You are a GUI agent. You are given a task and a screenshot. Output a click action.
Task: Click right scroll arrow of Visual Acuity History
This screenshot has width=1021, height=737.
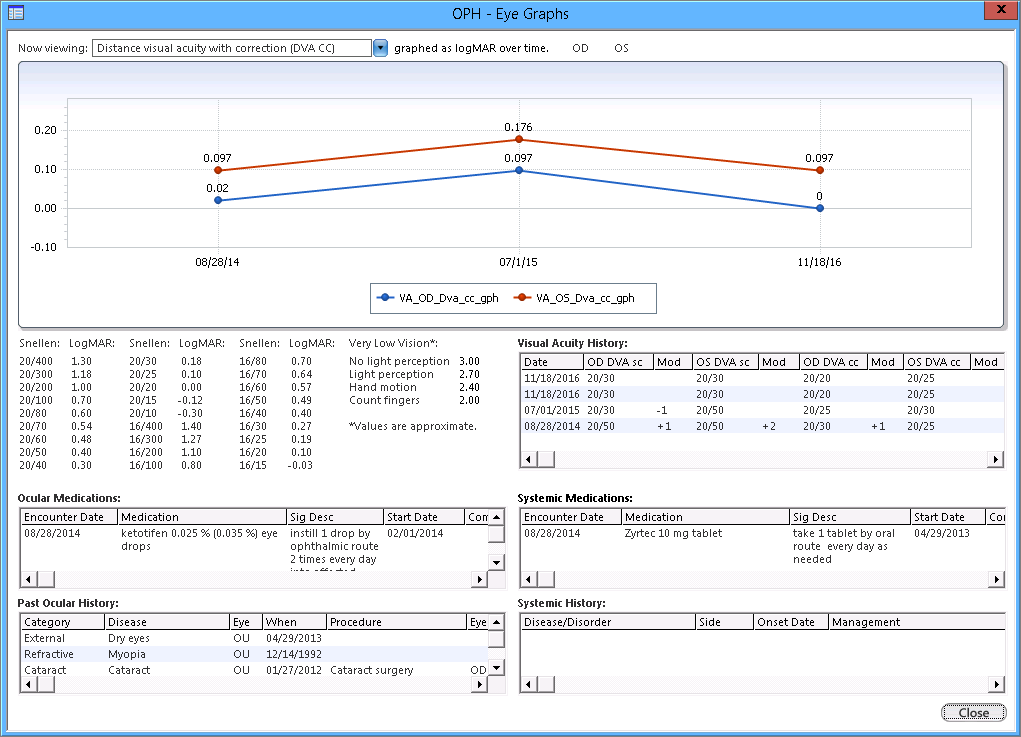(996, 460)
